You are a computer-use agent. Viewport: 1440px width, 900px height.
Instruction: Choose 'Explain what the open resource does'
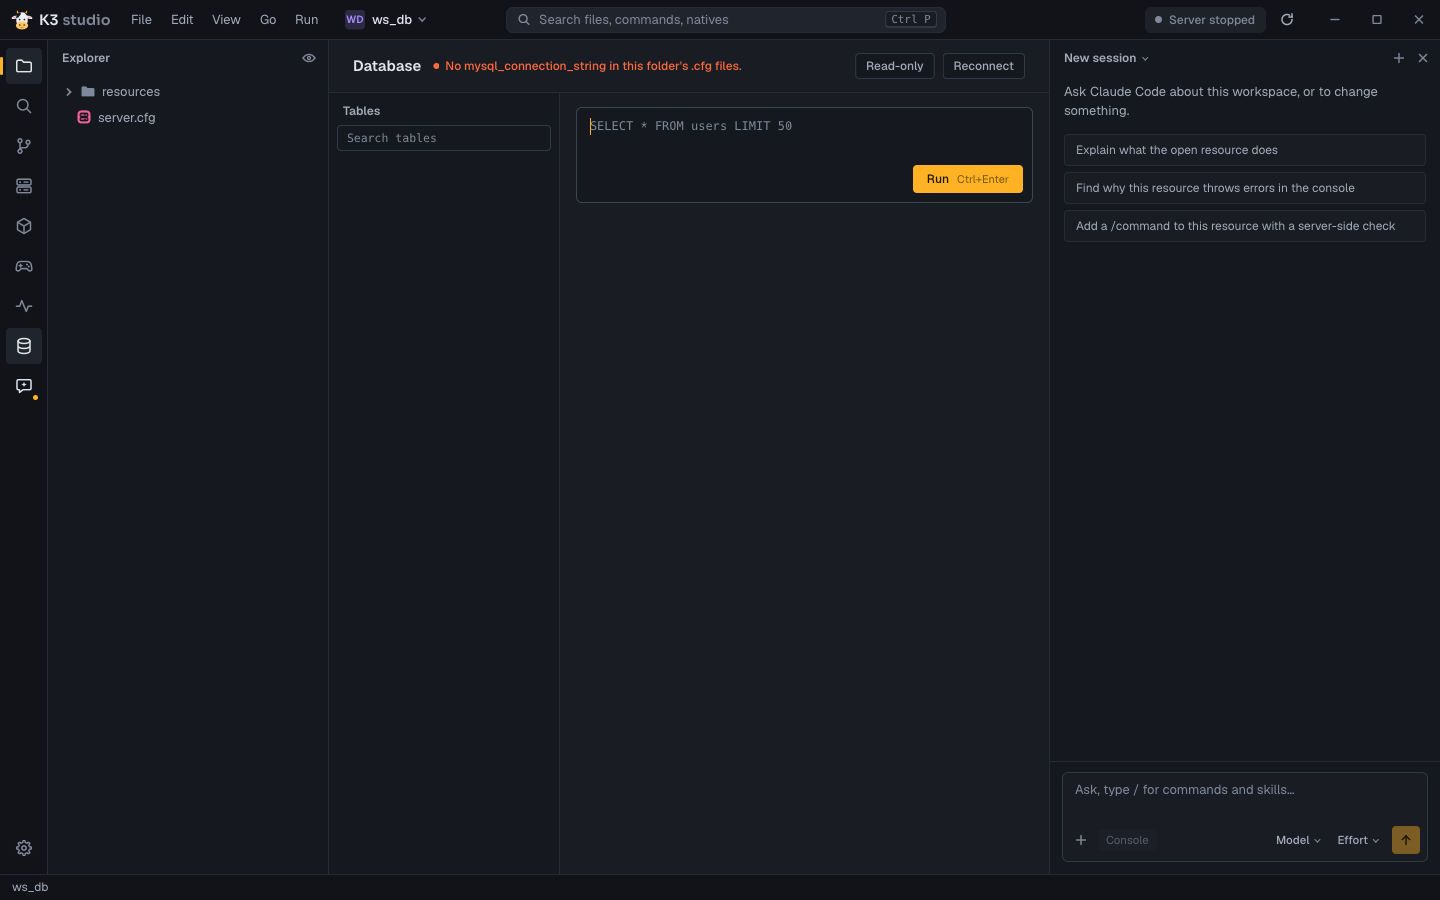coord(1245,150)
